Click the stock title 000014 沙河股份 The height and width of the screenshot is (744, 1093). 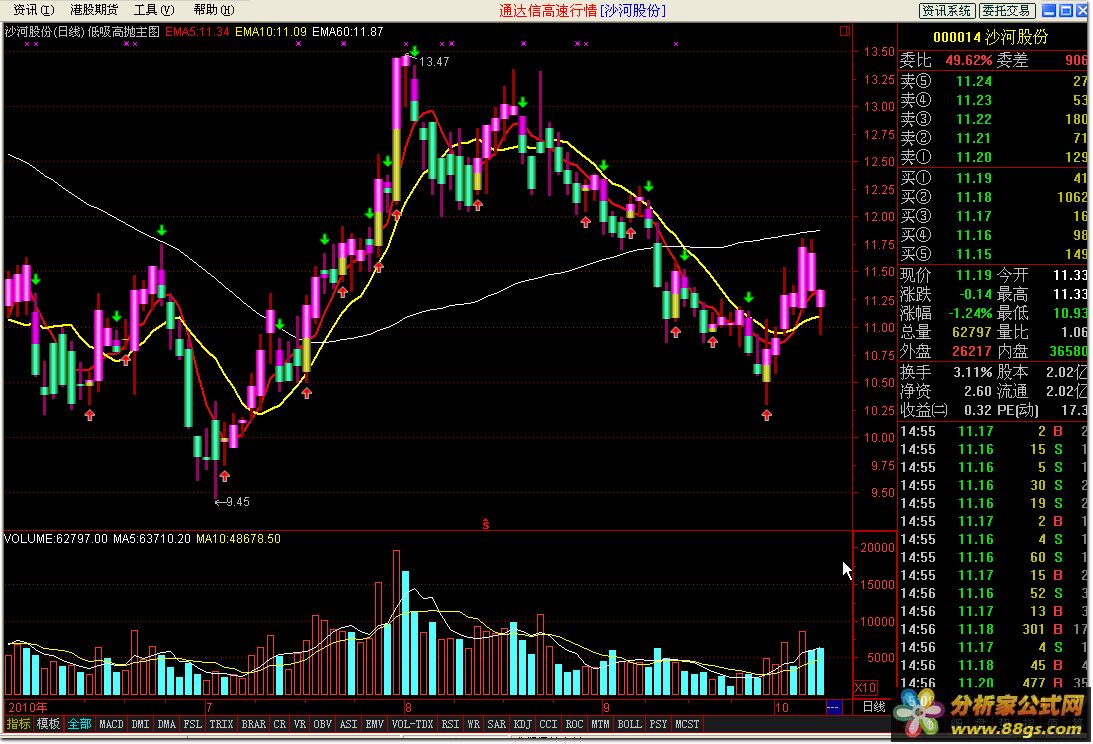pos(991,37)
